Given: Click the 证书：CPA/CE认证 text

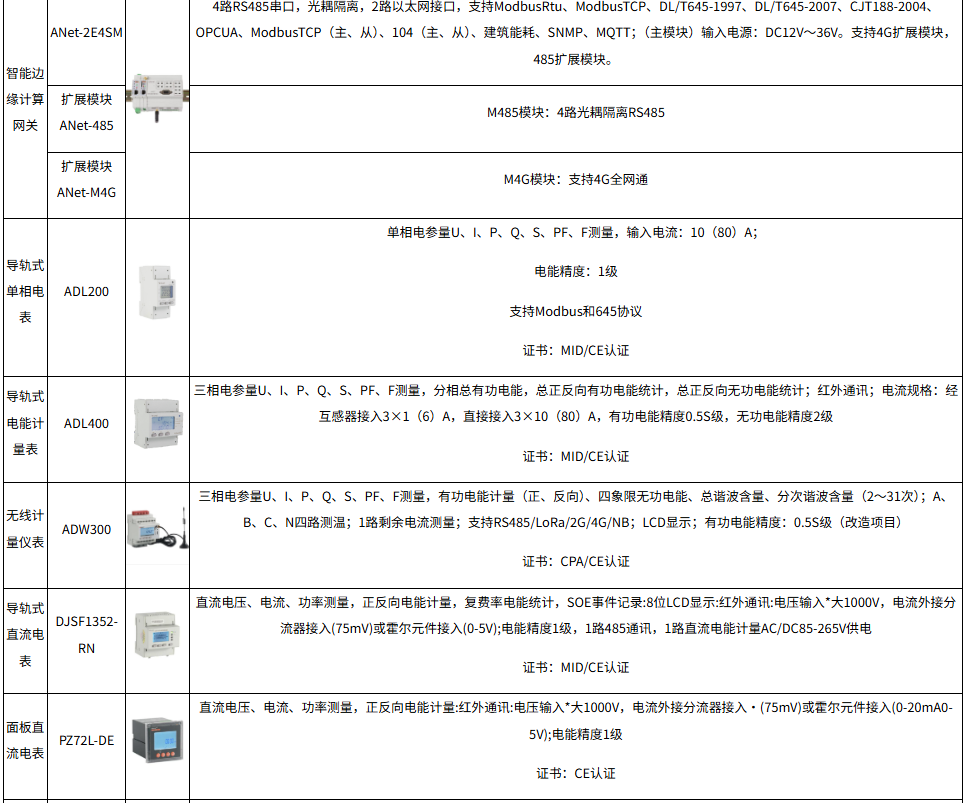Looking at the screenshot, I should [576, 562].
